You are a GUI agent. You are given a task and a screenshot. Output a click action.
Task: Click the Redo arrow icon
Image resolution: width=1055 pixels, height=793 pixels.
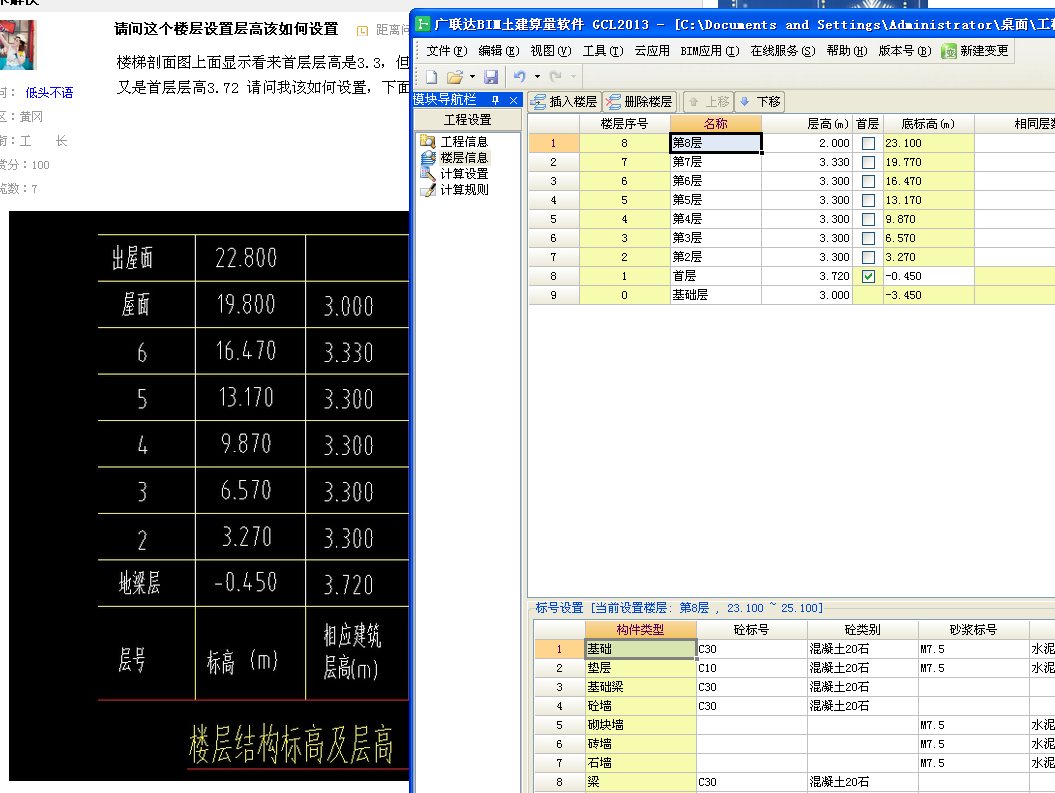(556, 77)
